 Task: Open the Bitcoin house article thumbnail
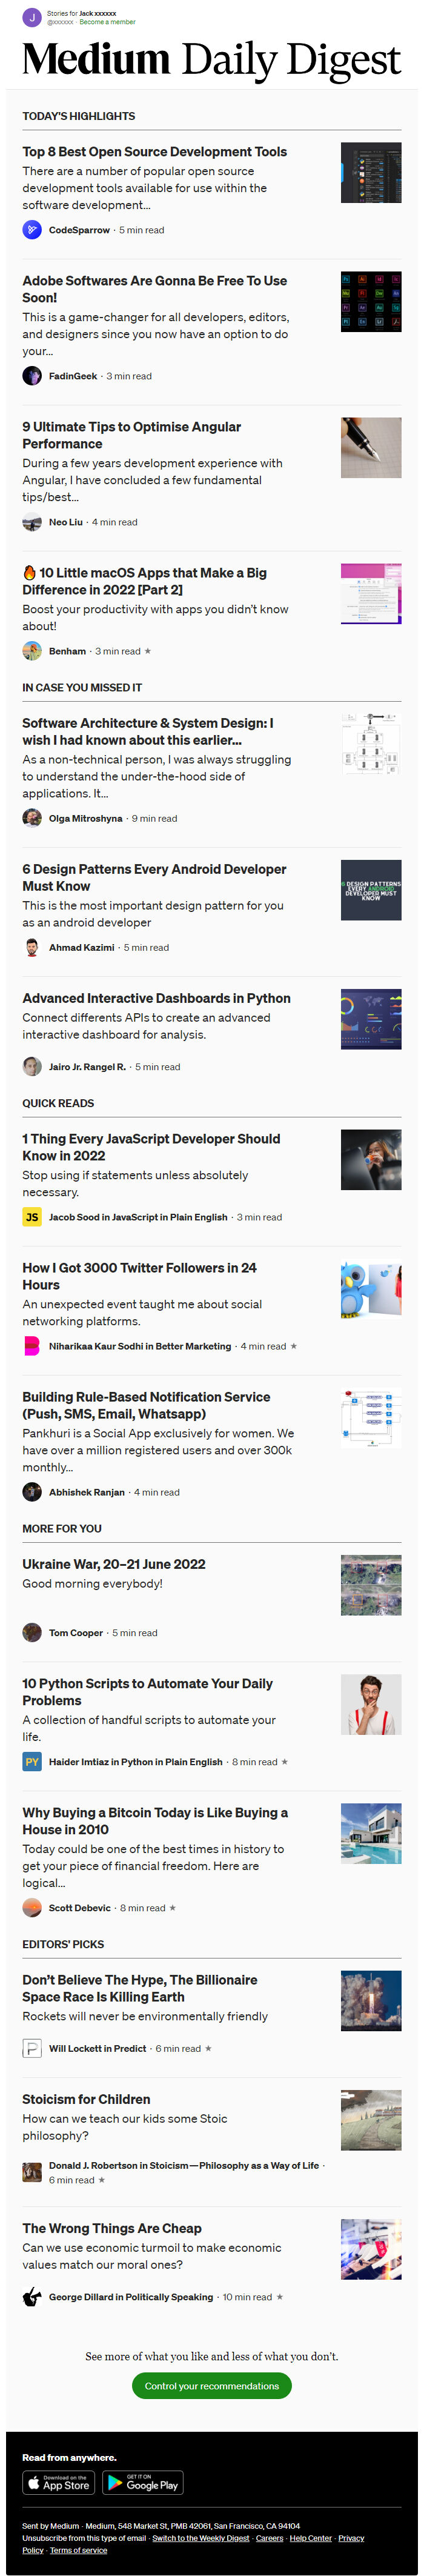(371, 1833)
